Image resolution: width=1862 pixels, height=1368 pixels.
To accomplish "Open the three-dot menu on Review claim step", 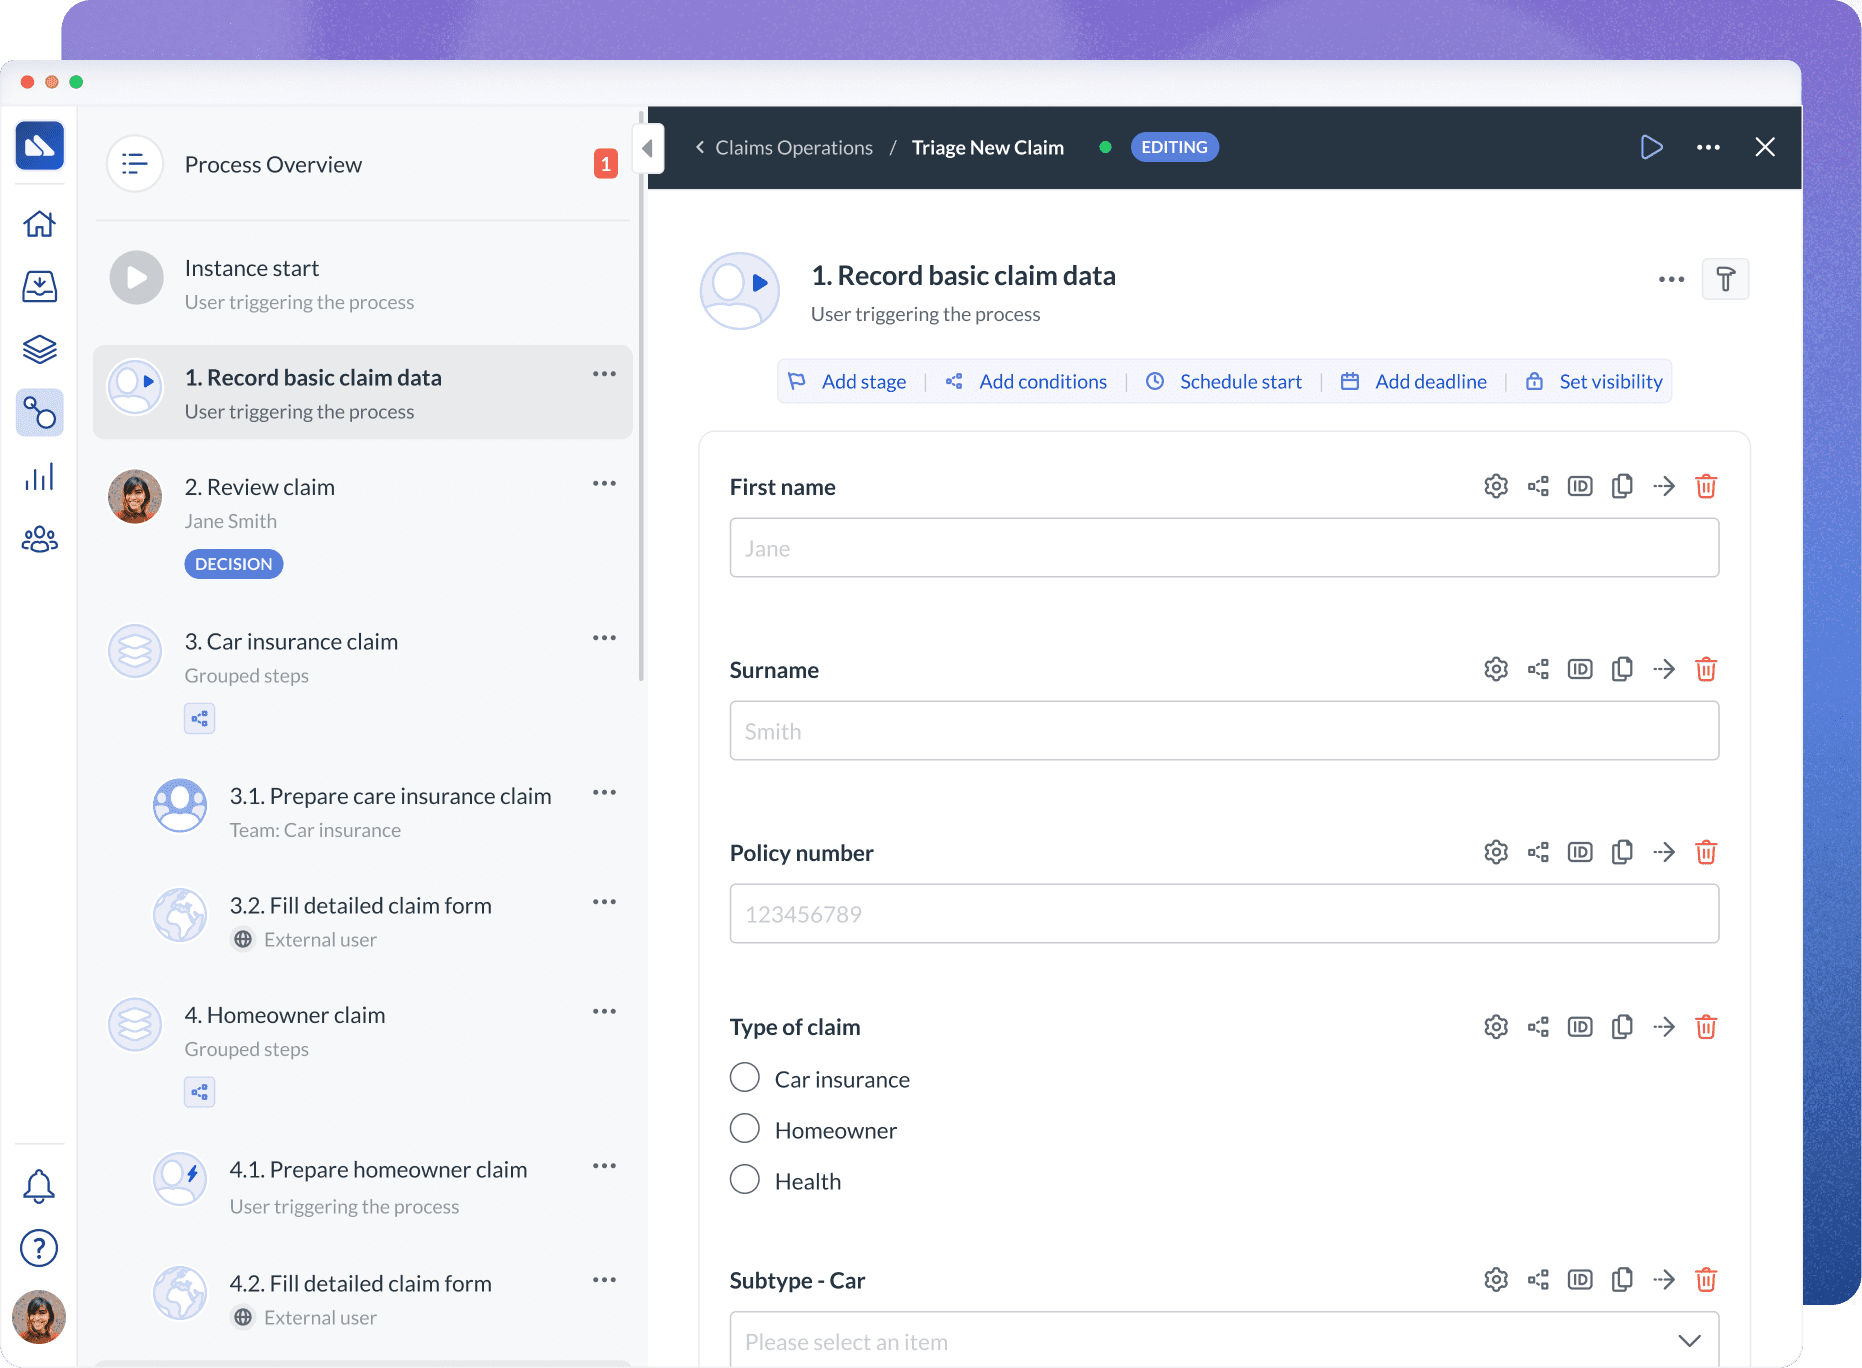I will coord(604,483).
